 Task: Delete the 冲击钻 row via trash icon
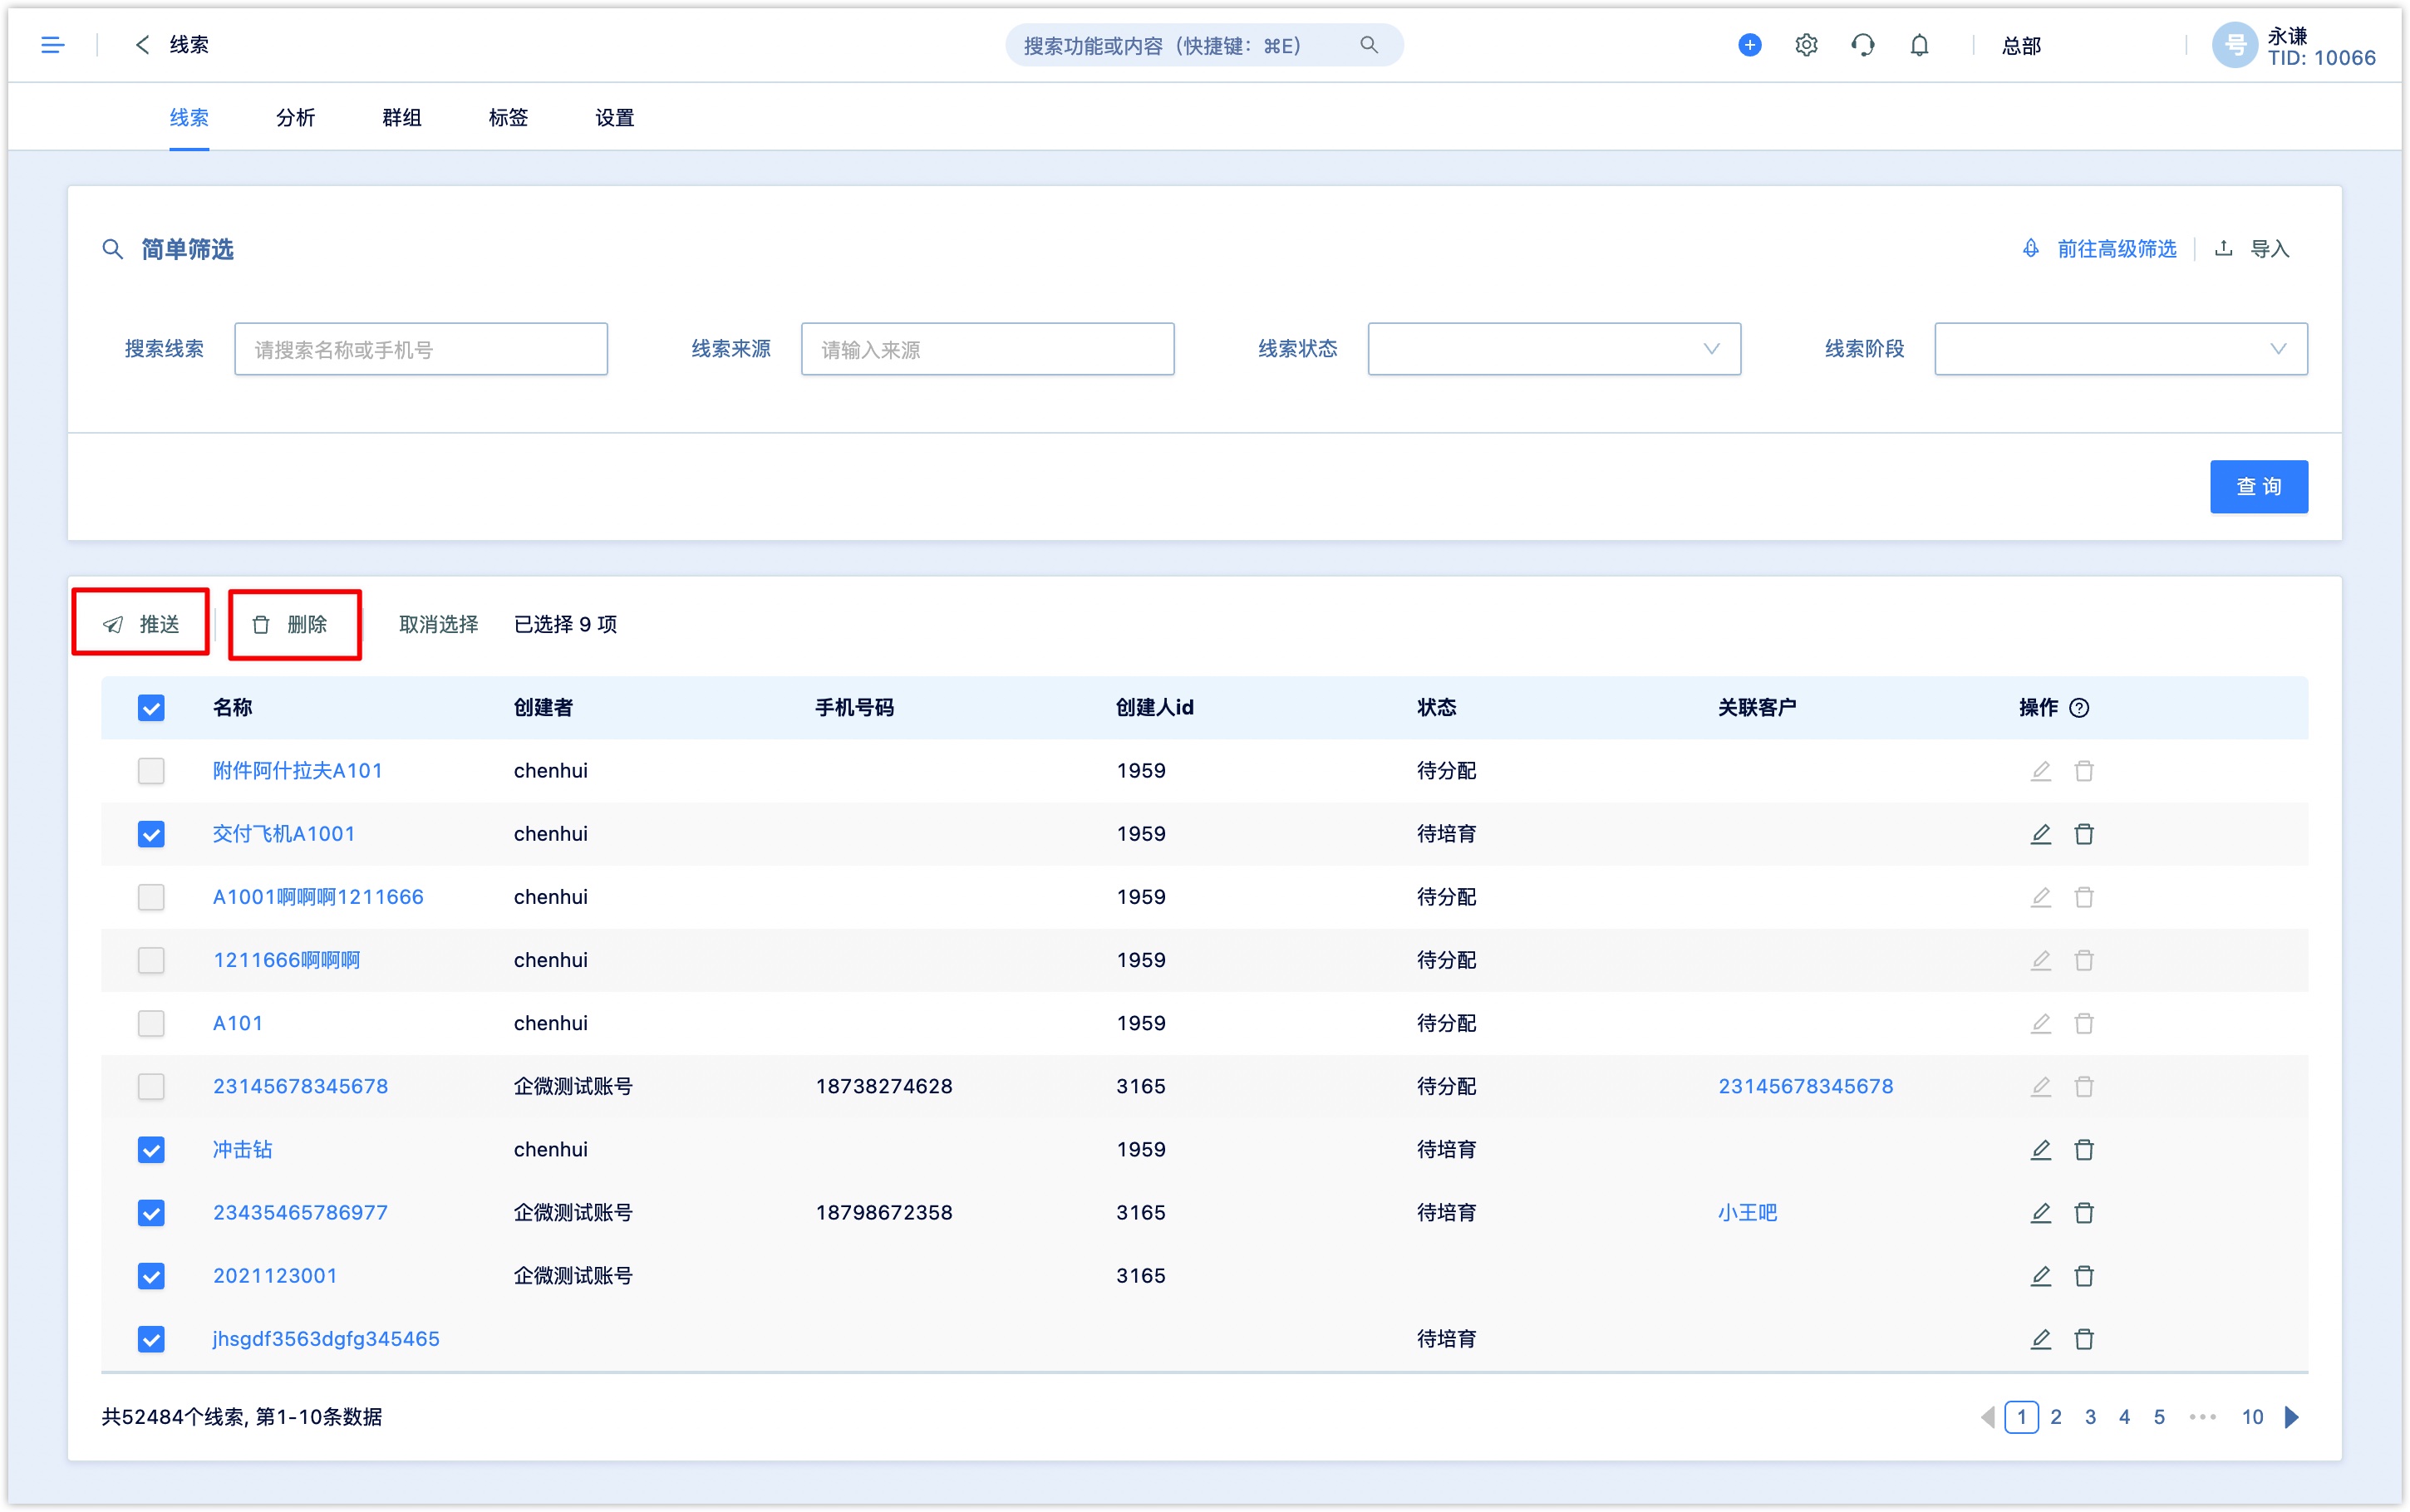(2083, 1149)
